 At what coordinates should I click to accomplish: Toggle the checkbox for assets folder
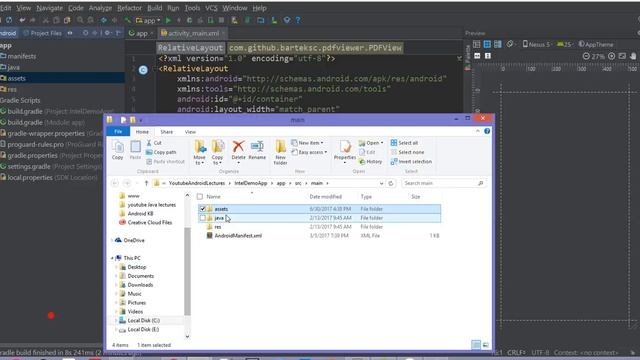coord(202,209)
